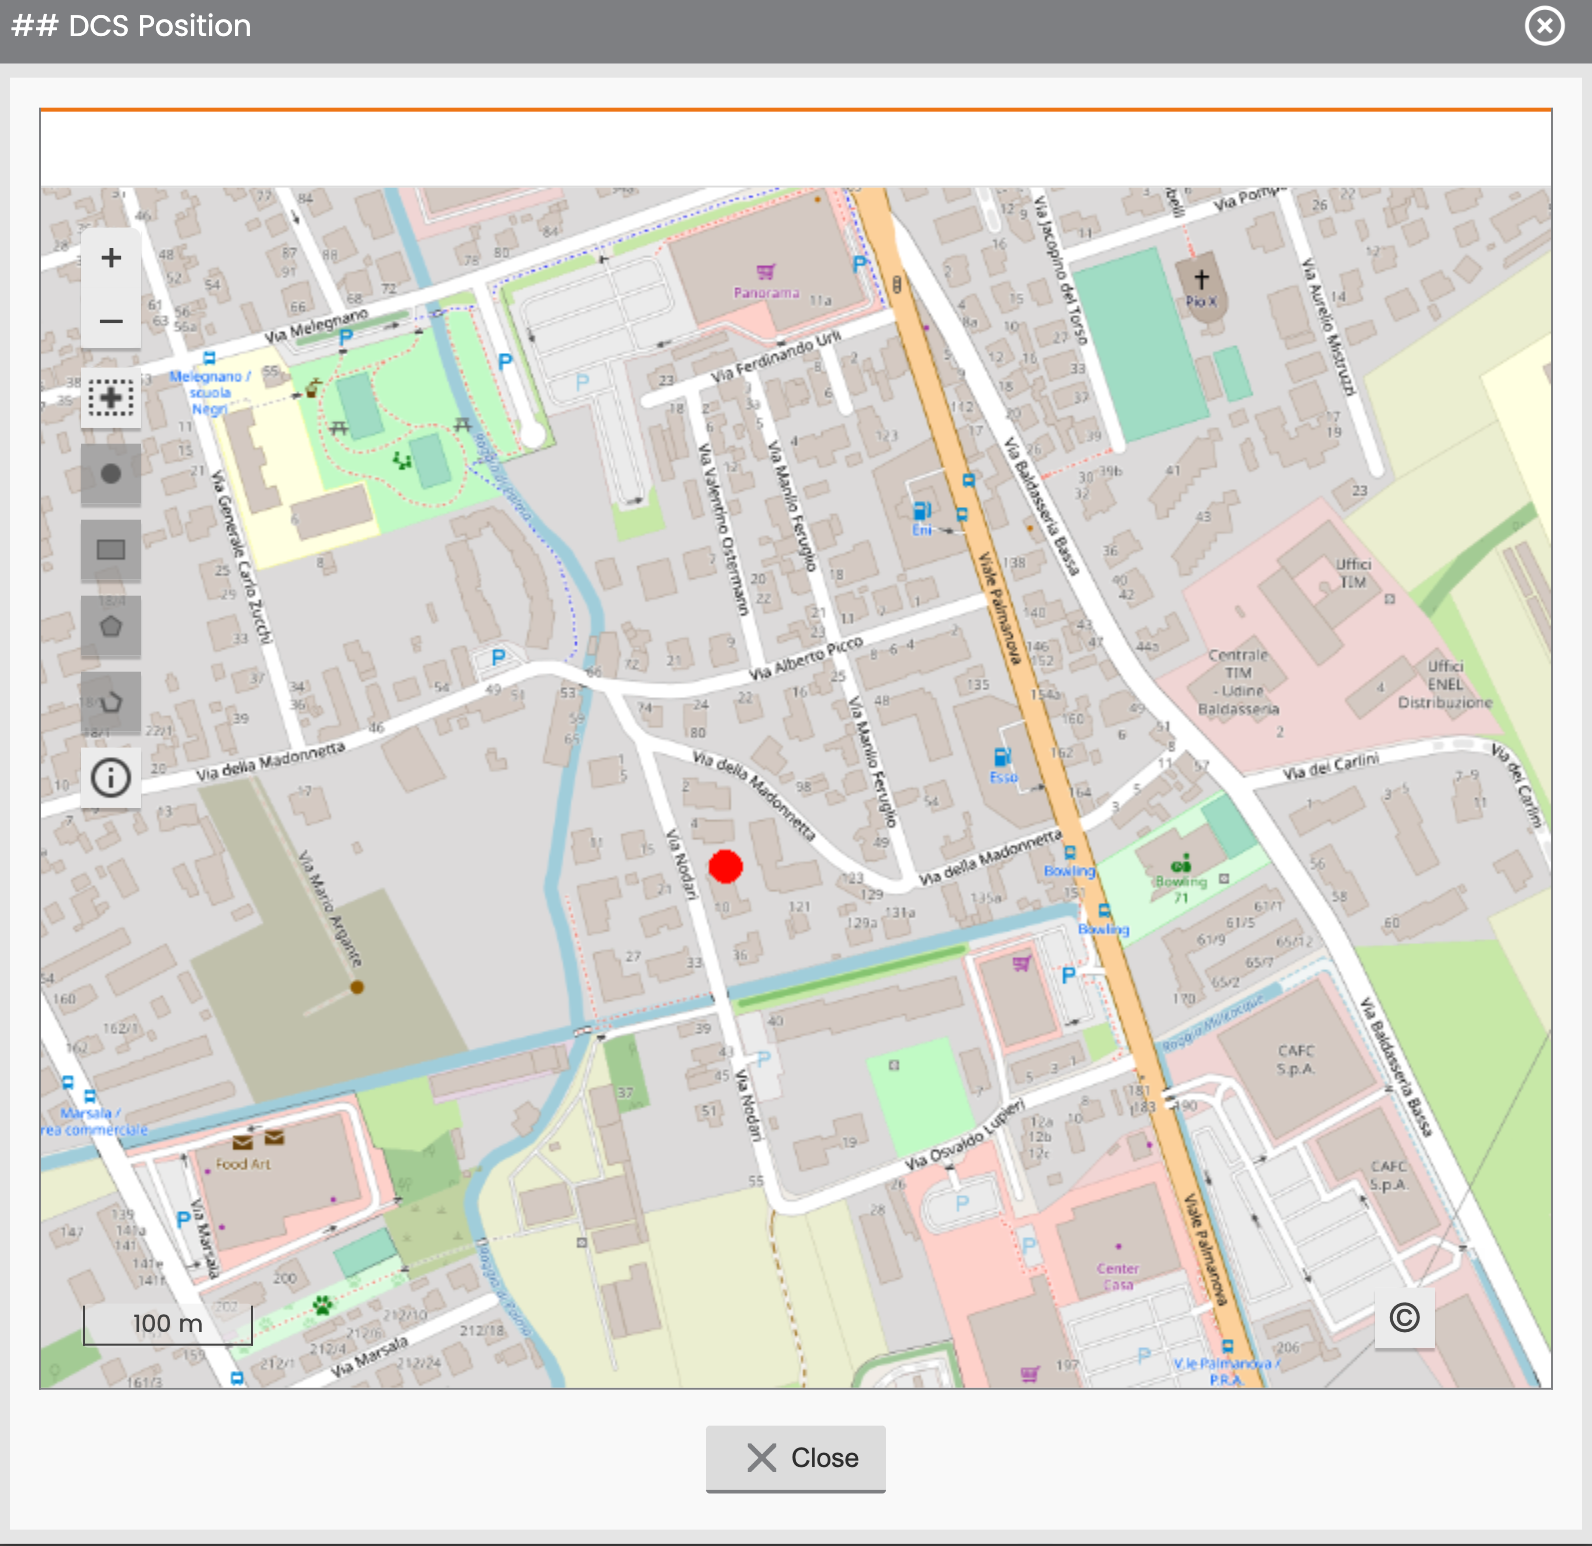
Task: Click the "Via Melegnano" street label
Action: point(316,325)
